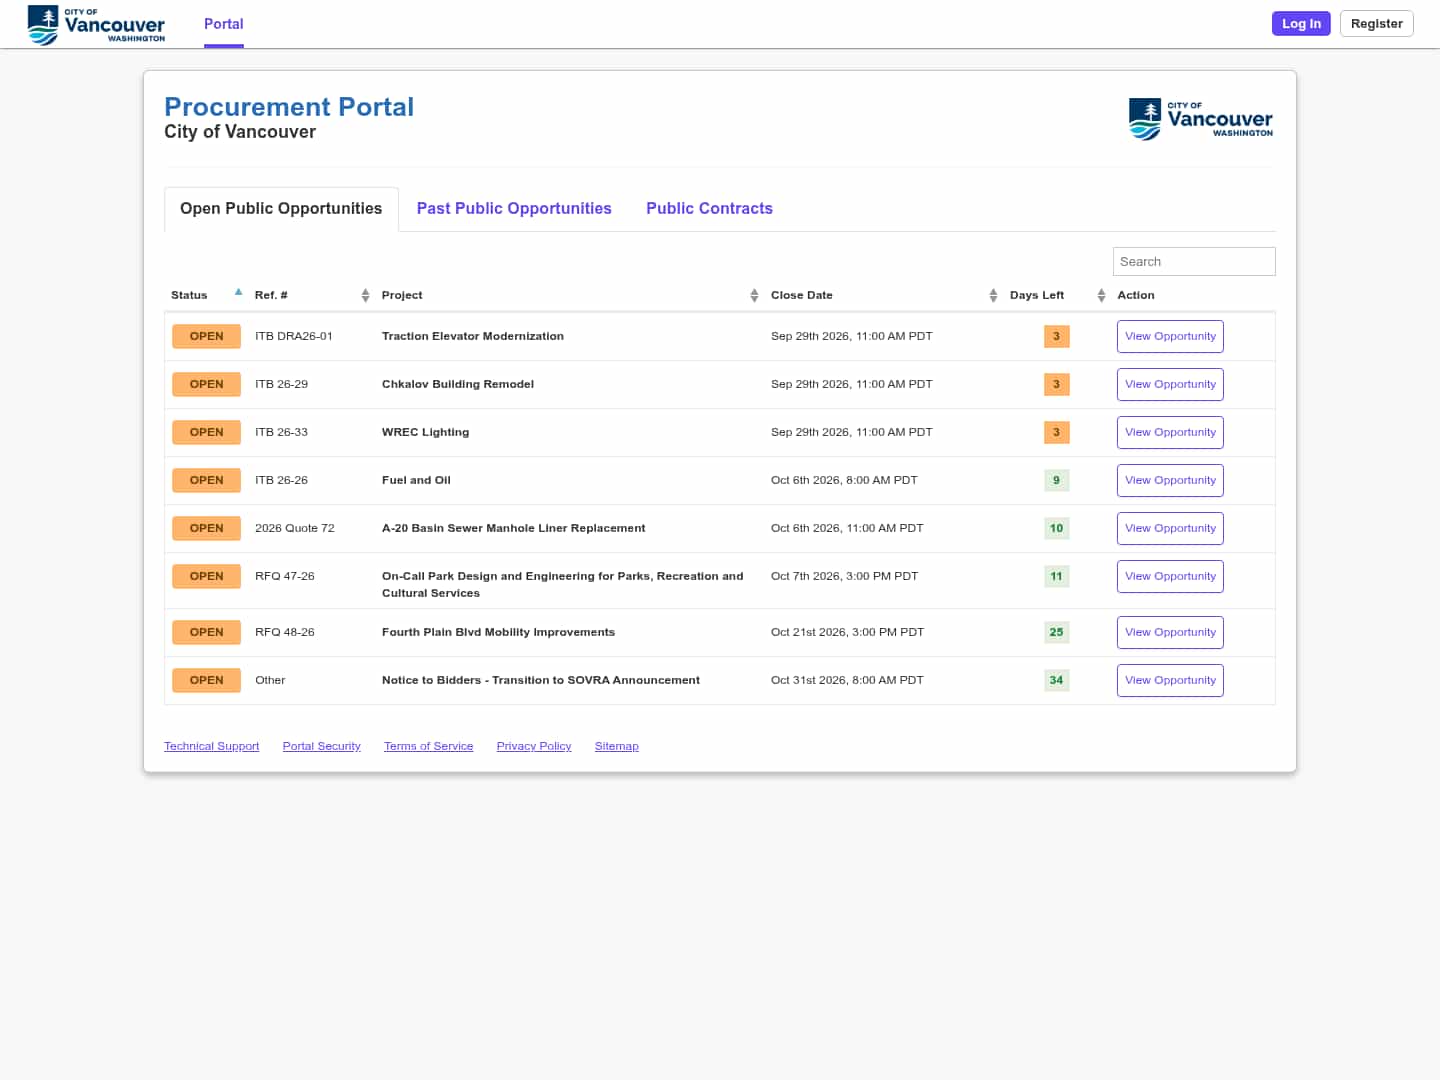Open the Privacy Policy link
Image resolution: width=1440 pixels, height=1080 pixels.
(534, 746)
